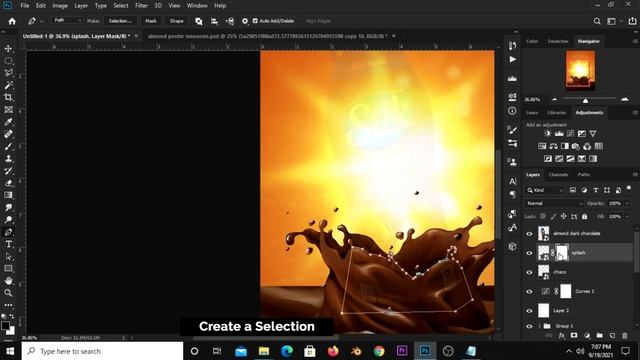Viewport: 640px width, 360px height.
Task: Toggle Auto Add/Delete checkbox
Action: [x=255, y=21]
